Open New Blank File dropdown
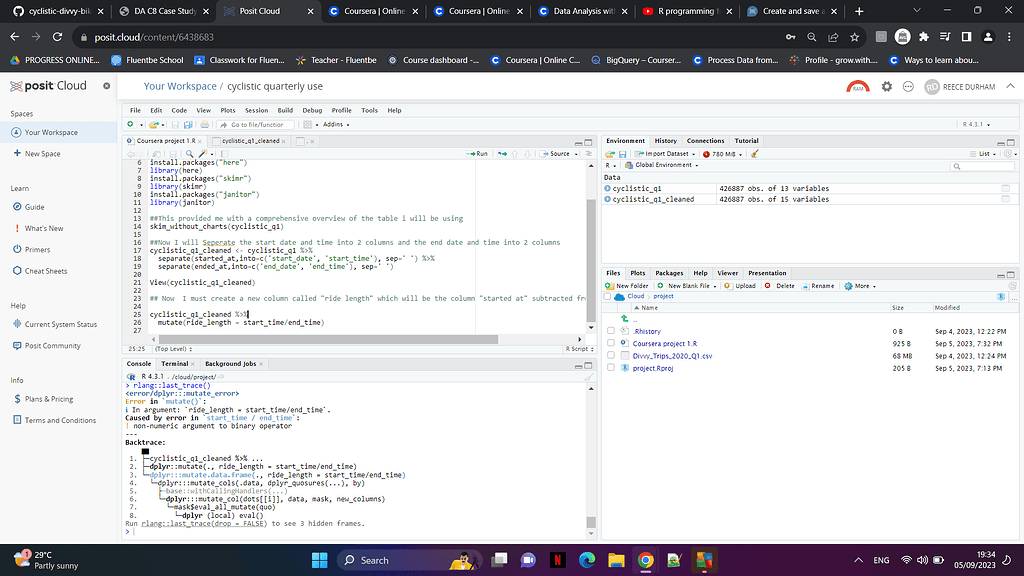This screenshot has height=576, width=1024. point(687,286)
